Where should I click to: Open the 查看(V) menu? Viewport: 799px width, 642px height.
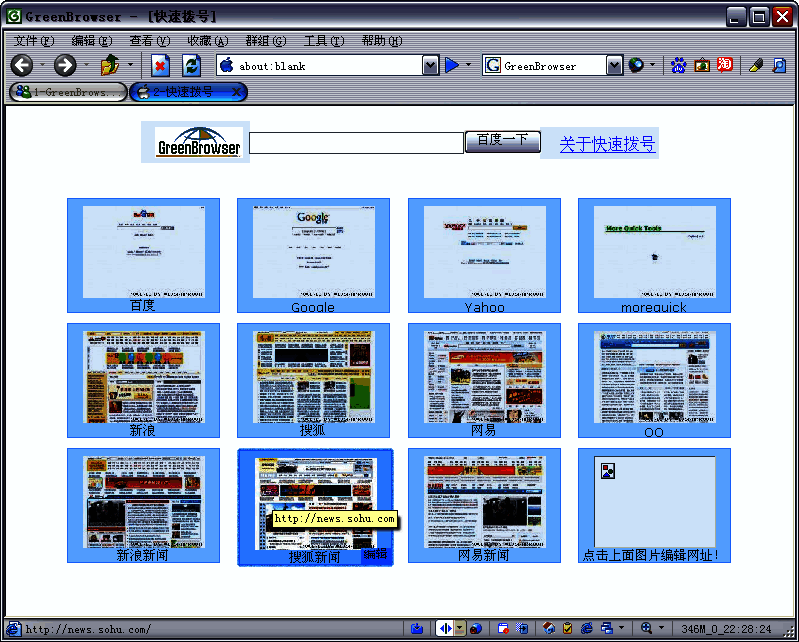(149, 41)
